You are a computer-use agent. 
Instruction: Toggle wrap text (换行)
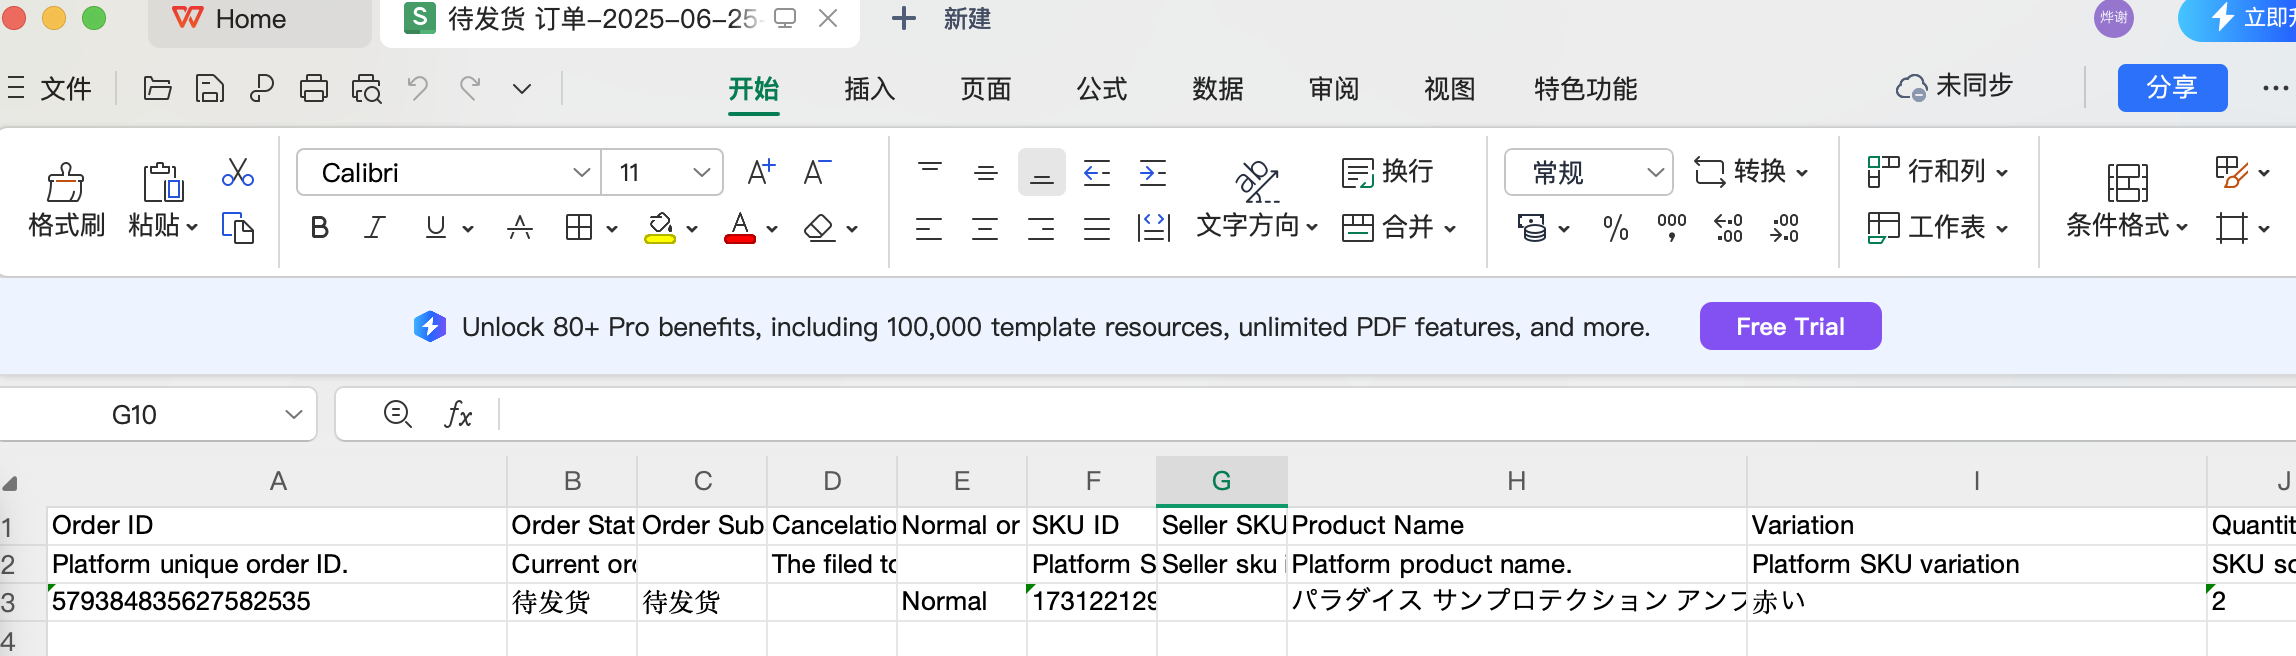[x=1387, y=172]
